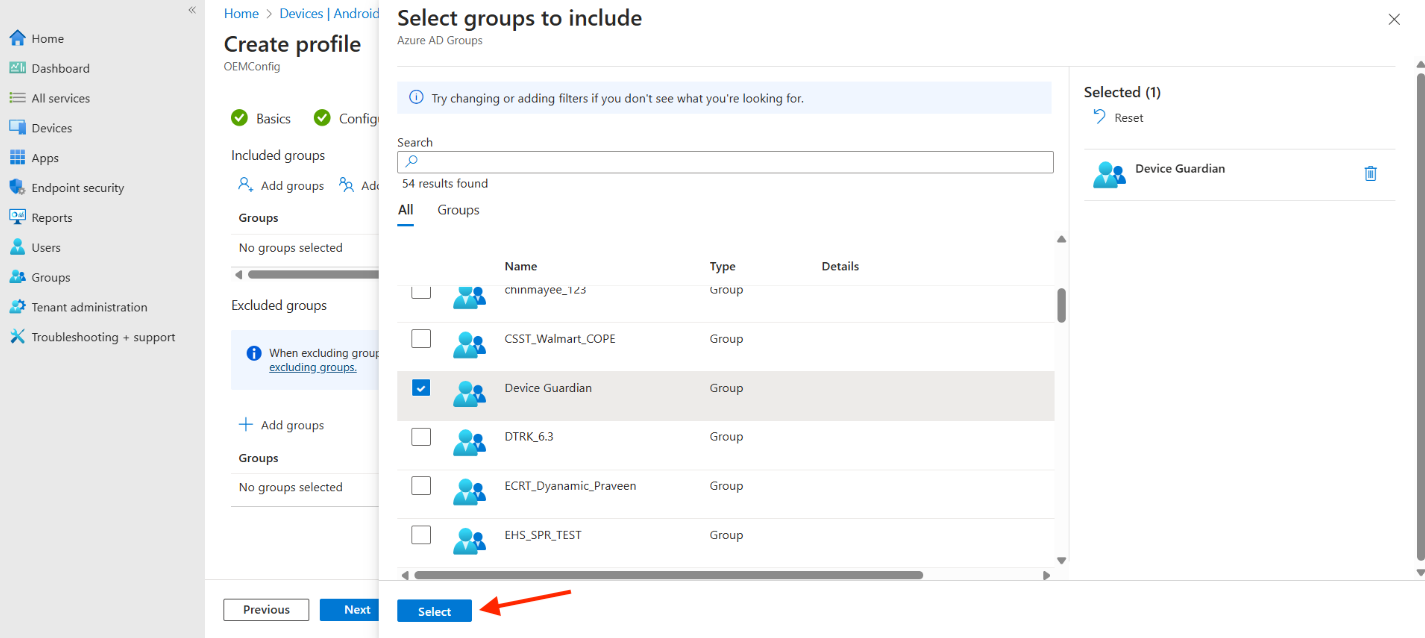Click the Reports icon in sidebar
1425x638 pixels.
pos(17,218)
